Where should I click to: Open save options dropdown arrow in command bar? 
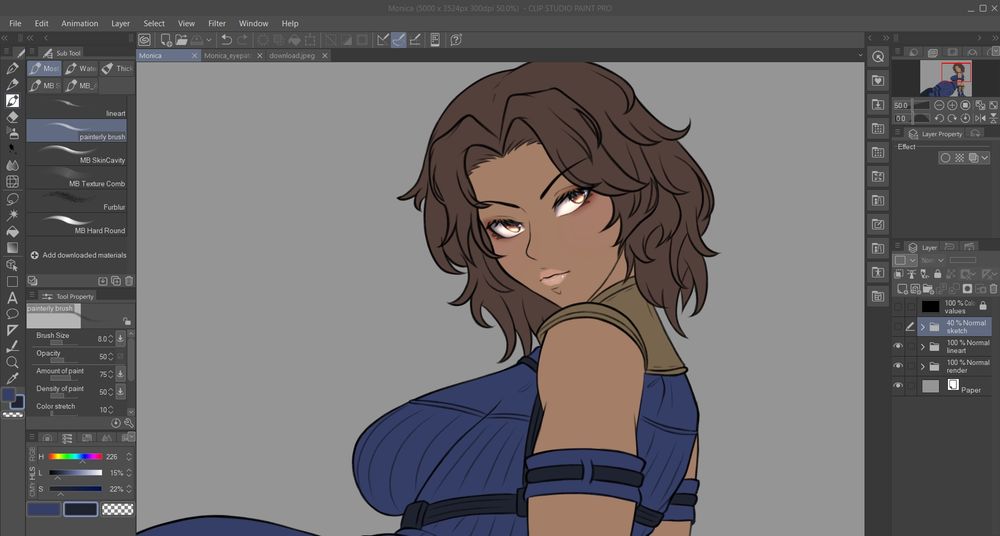(209, 40)
